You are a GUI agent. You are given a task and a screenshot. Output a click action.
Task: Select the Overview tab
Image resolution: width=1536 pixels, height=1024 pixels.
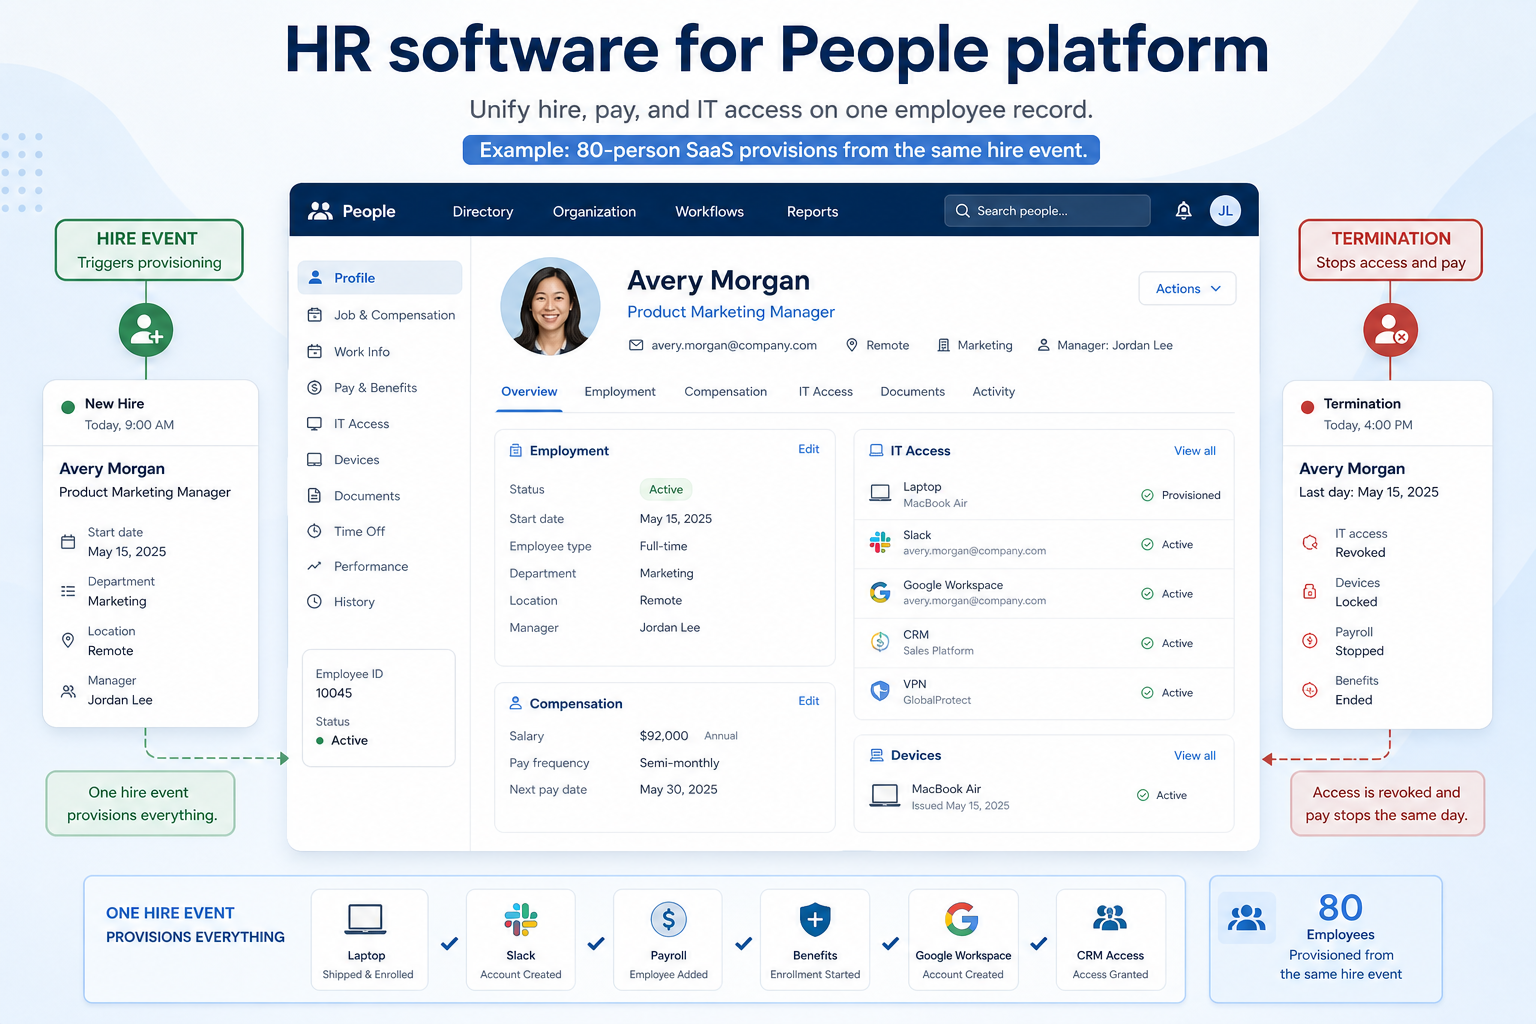[x=529, y=392]
